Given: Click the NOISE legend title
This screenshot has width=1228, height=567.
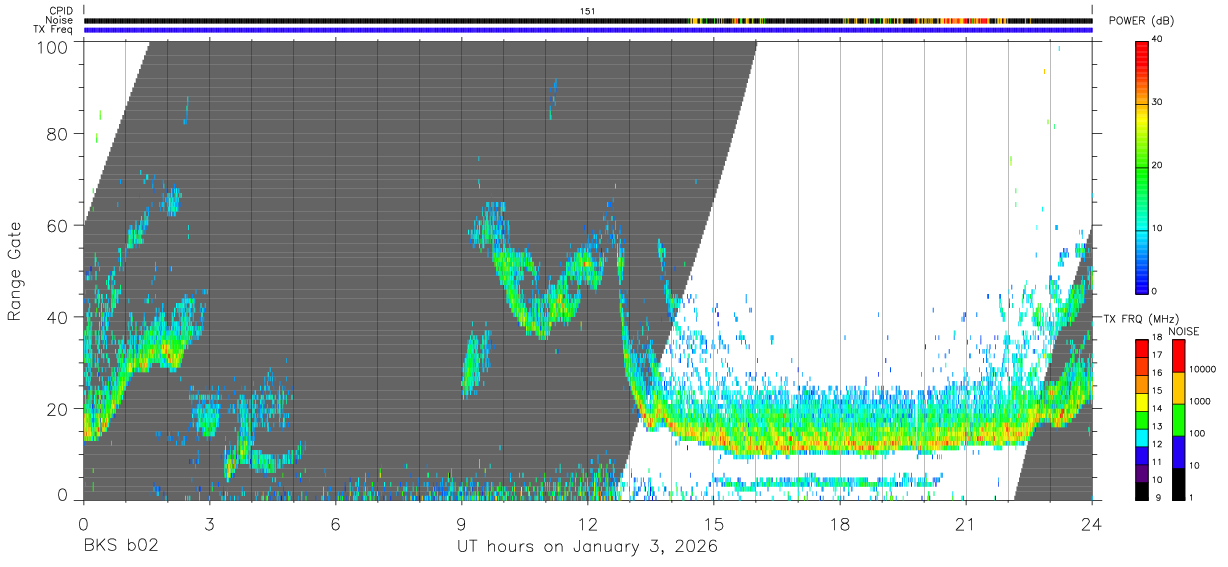Looking at the screenshot, I should coord(1184,330).
